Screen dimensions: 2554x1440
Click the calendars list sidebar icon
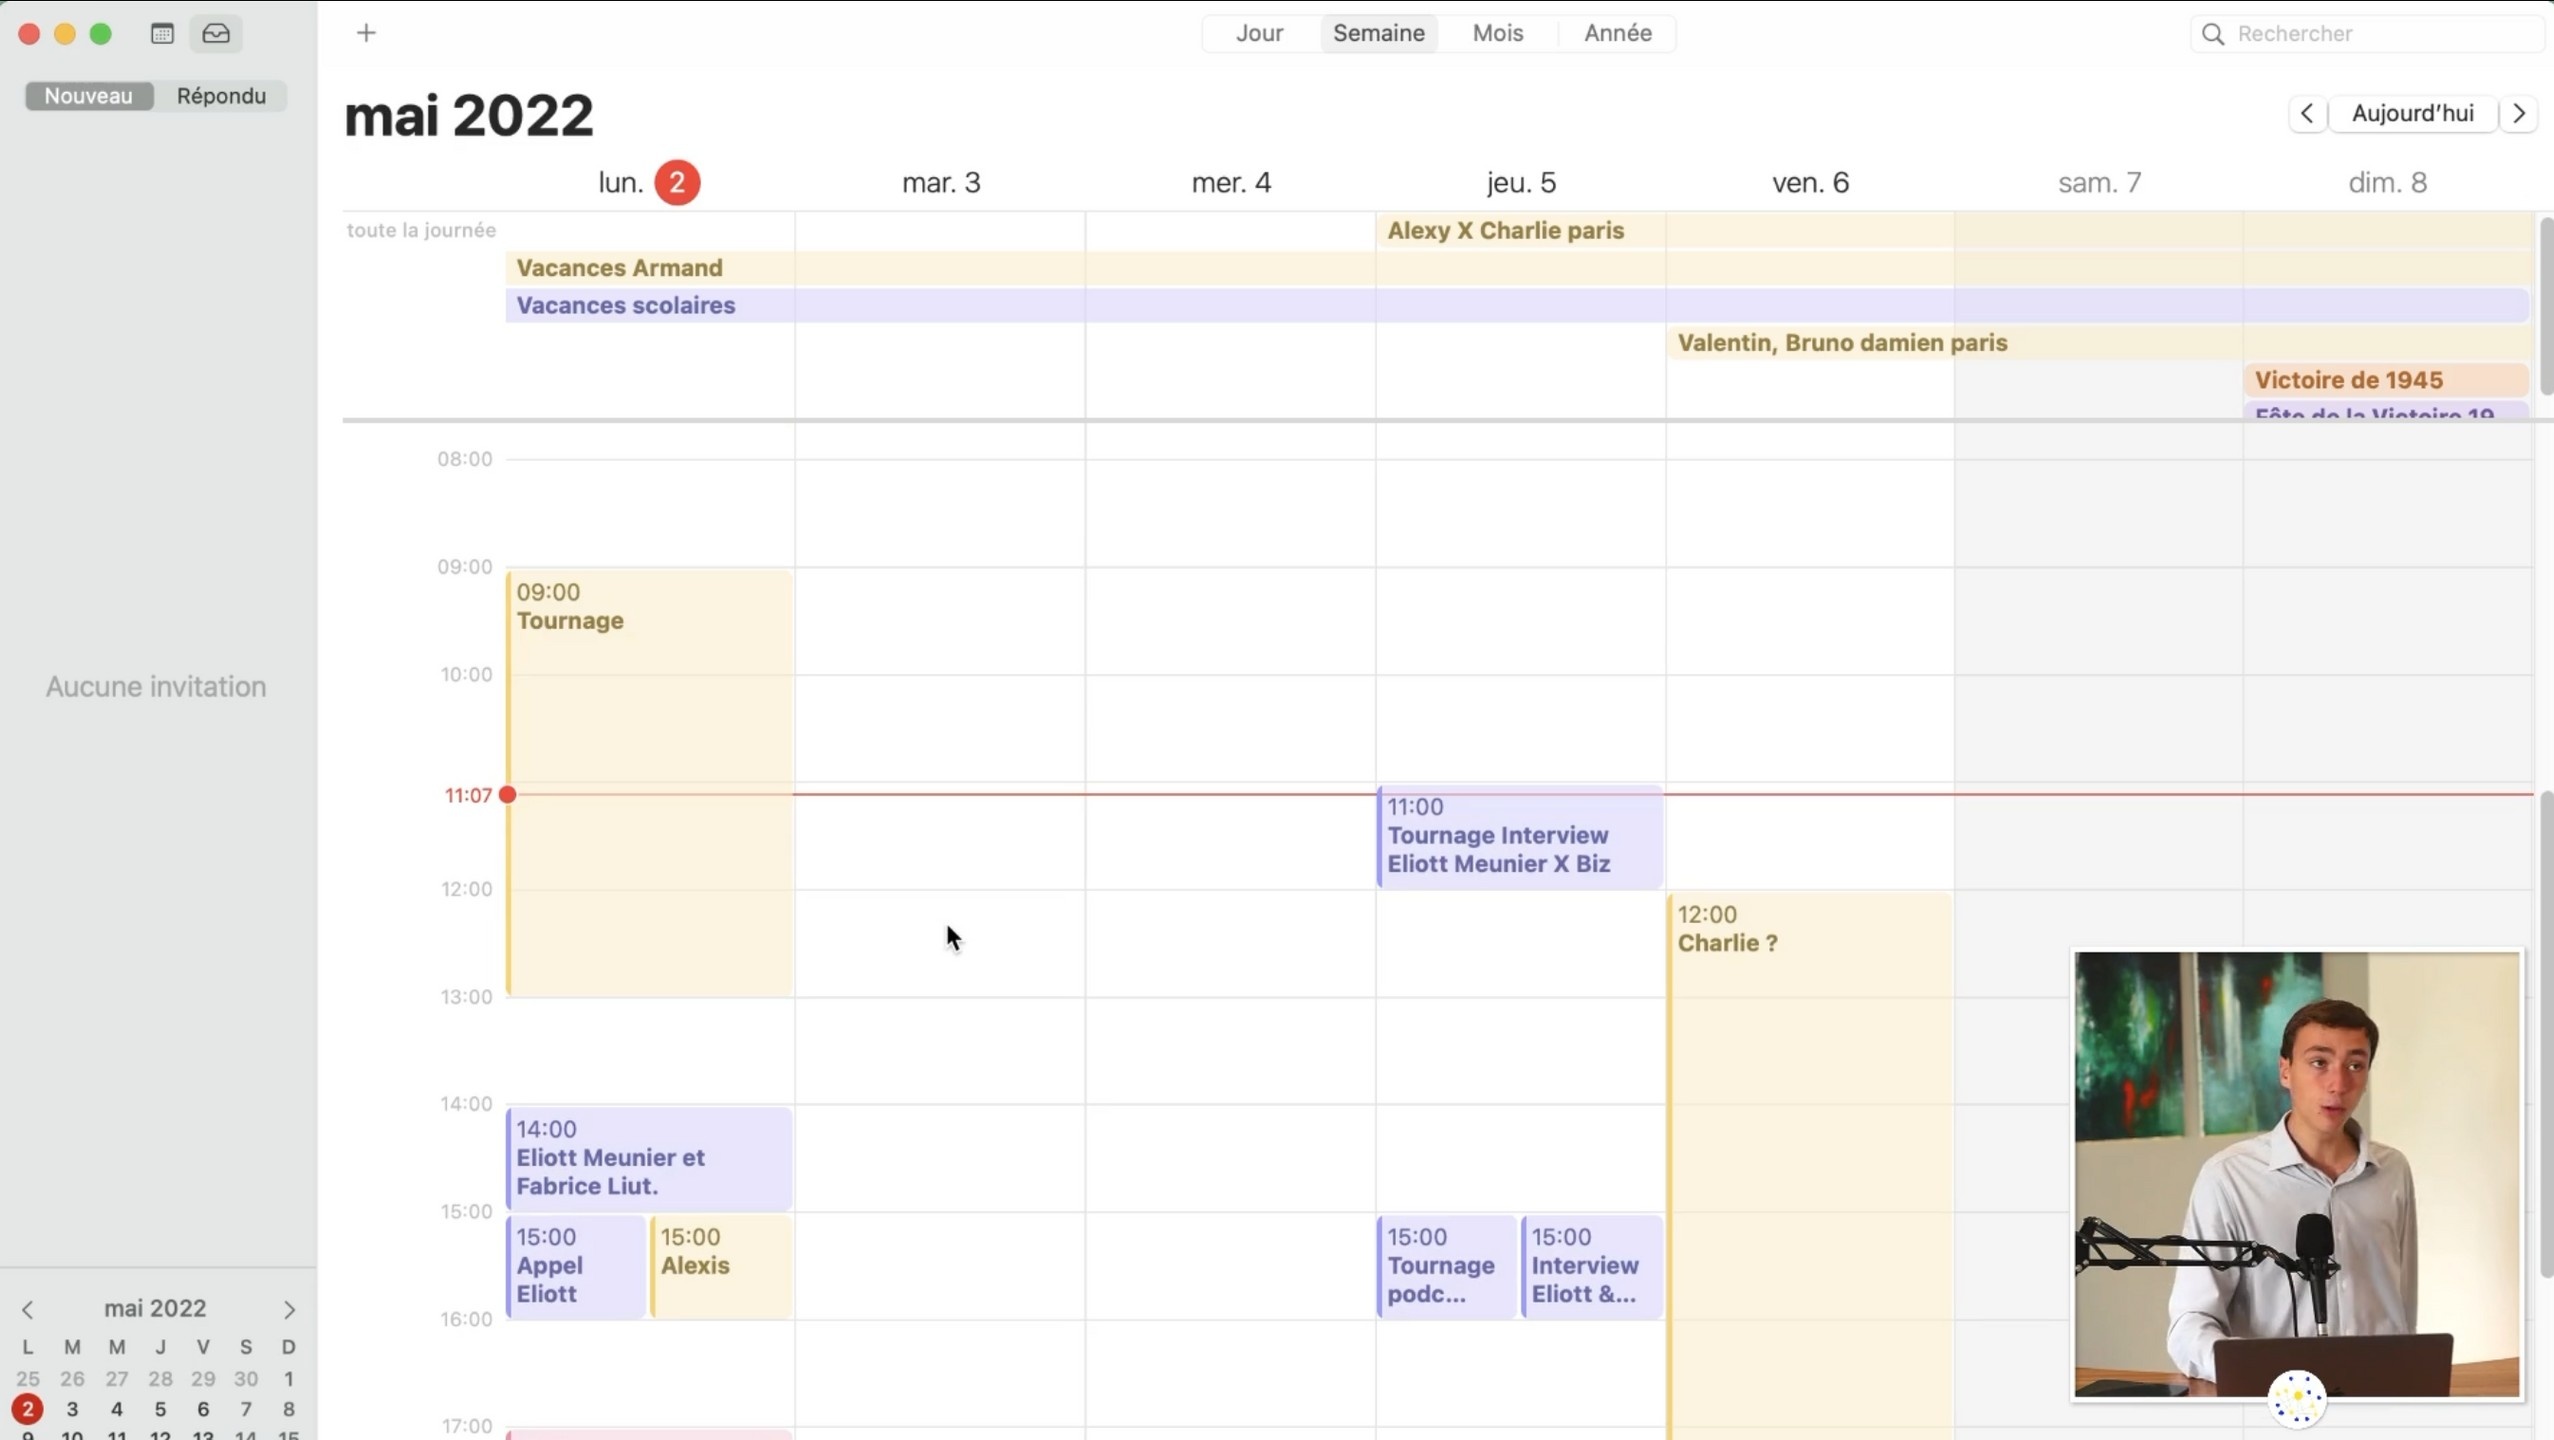tap(162, 34)
